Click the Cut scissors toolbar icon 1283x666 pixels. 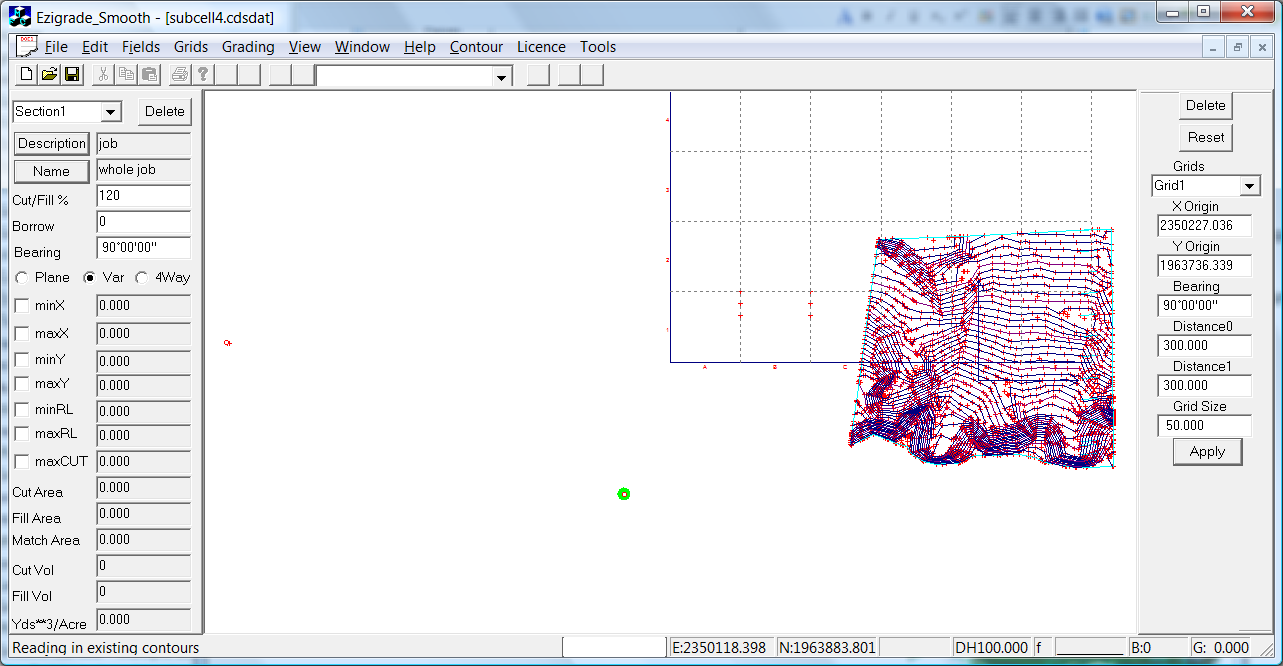pyautogui.click(x=103, y=75)
